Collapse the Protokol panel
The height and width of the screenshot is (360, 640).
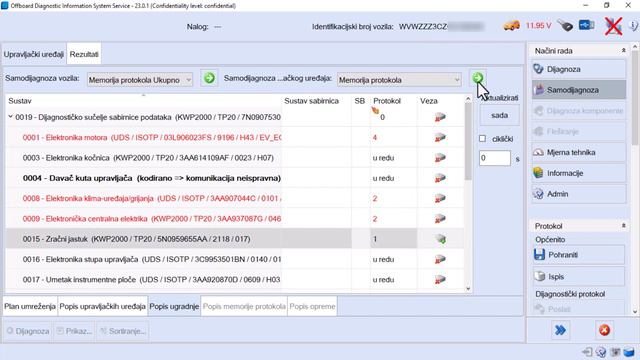[x=623, y=226]
